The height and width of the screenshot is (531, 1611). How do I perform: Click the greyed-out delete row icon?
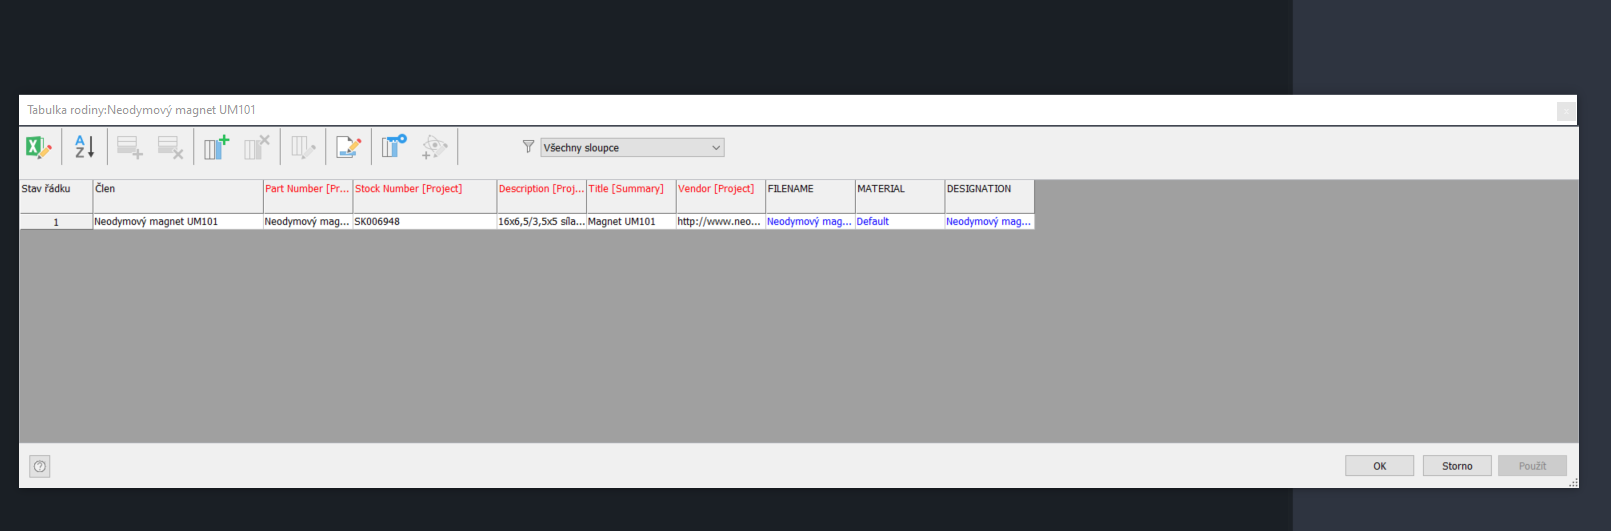click(170, 148)
